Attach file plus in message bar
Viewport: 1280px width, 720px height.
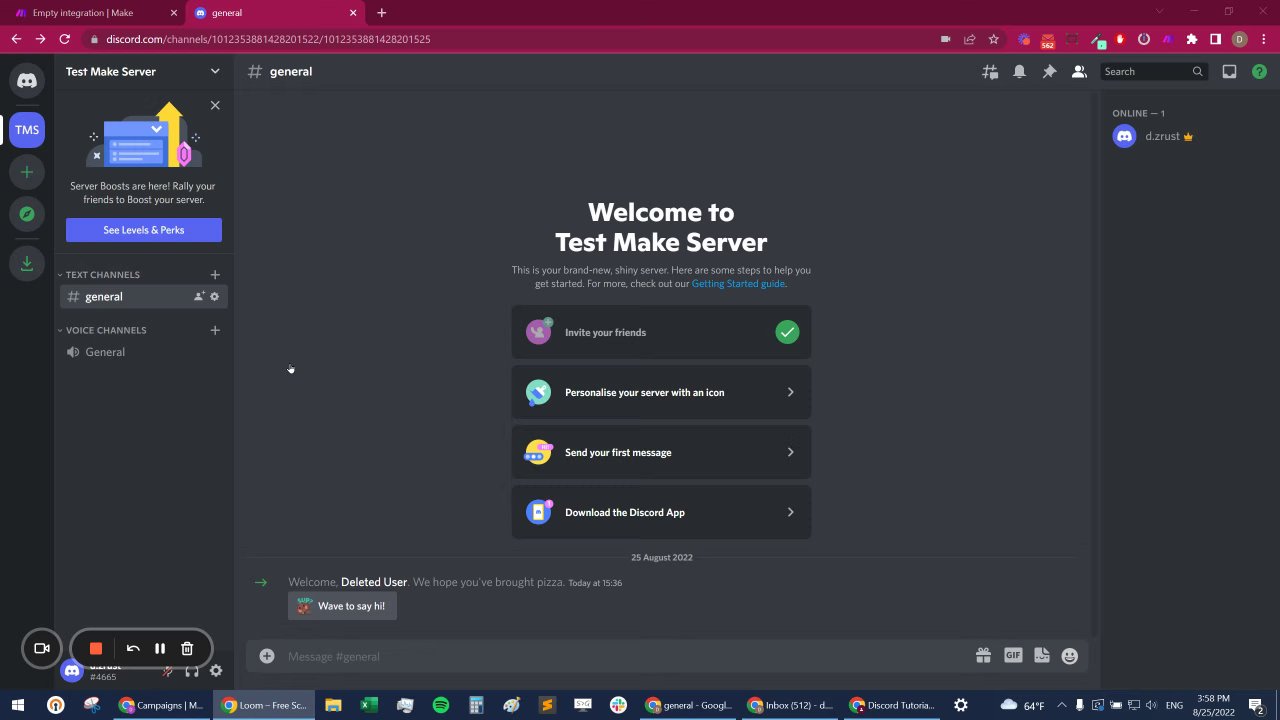[267, 656]
